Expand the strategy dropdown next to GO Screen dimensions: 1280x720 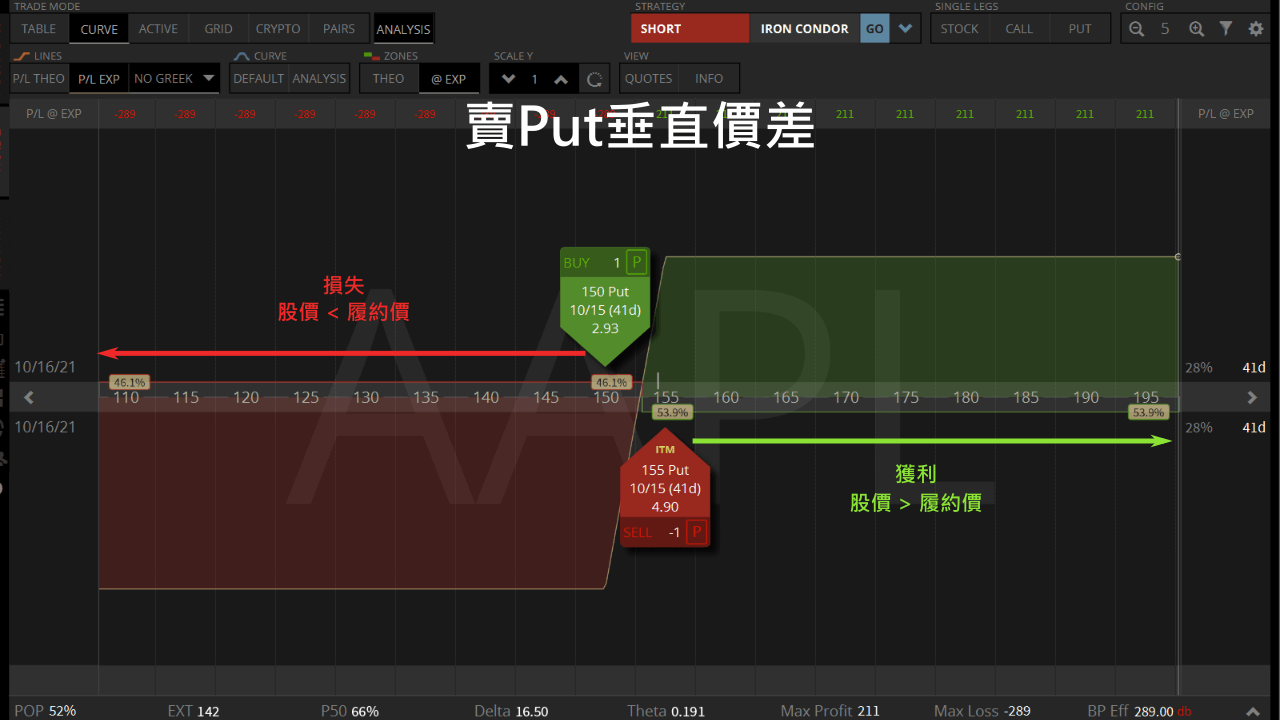point(905,28)
